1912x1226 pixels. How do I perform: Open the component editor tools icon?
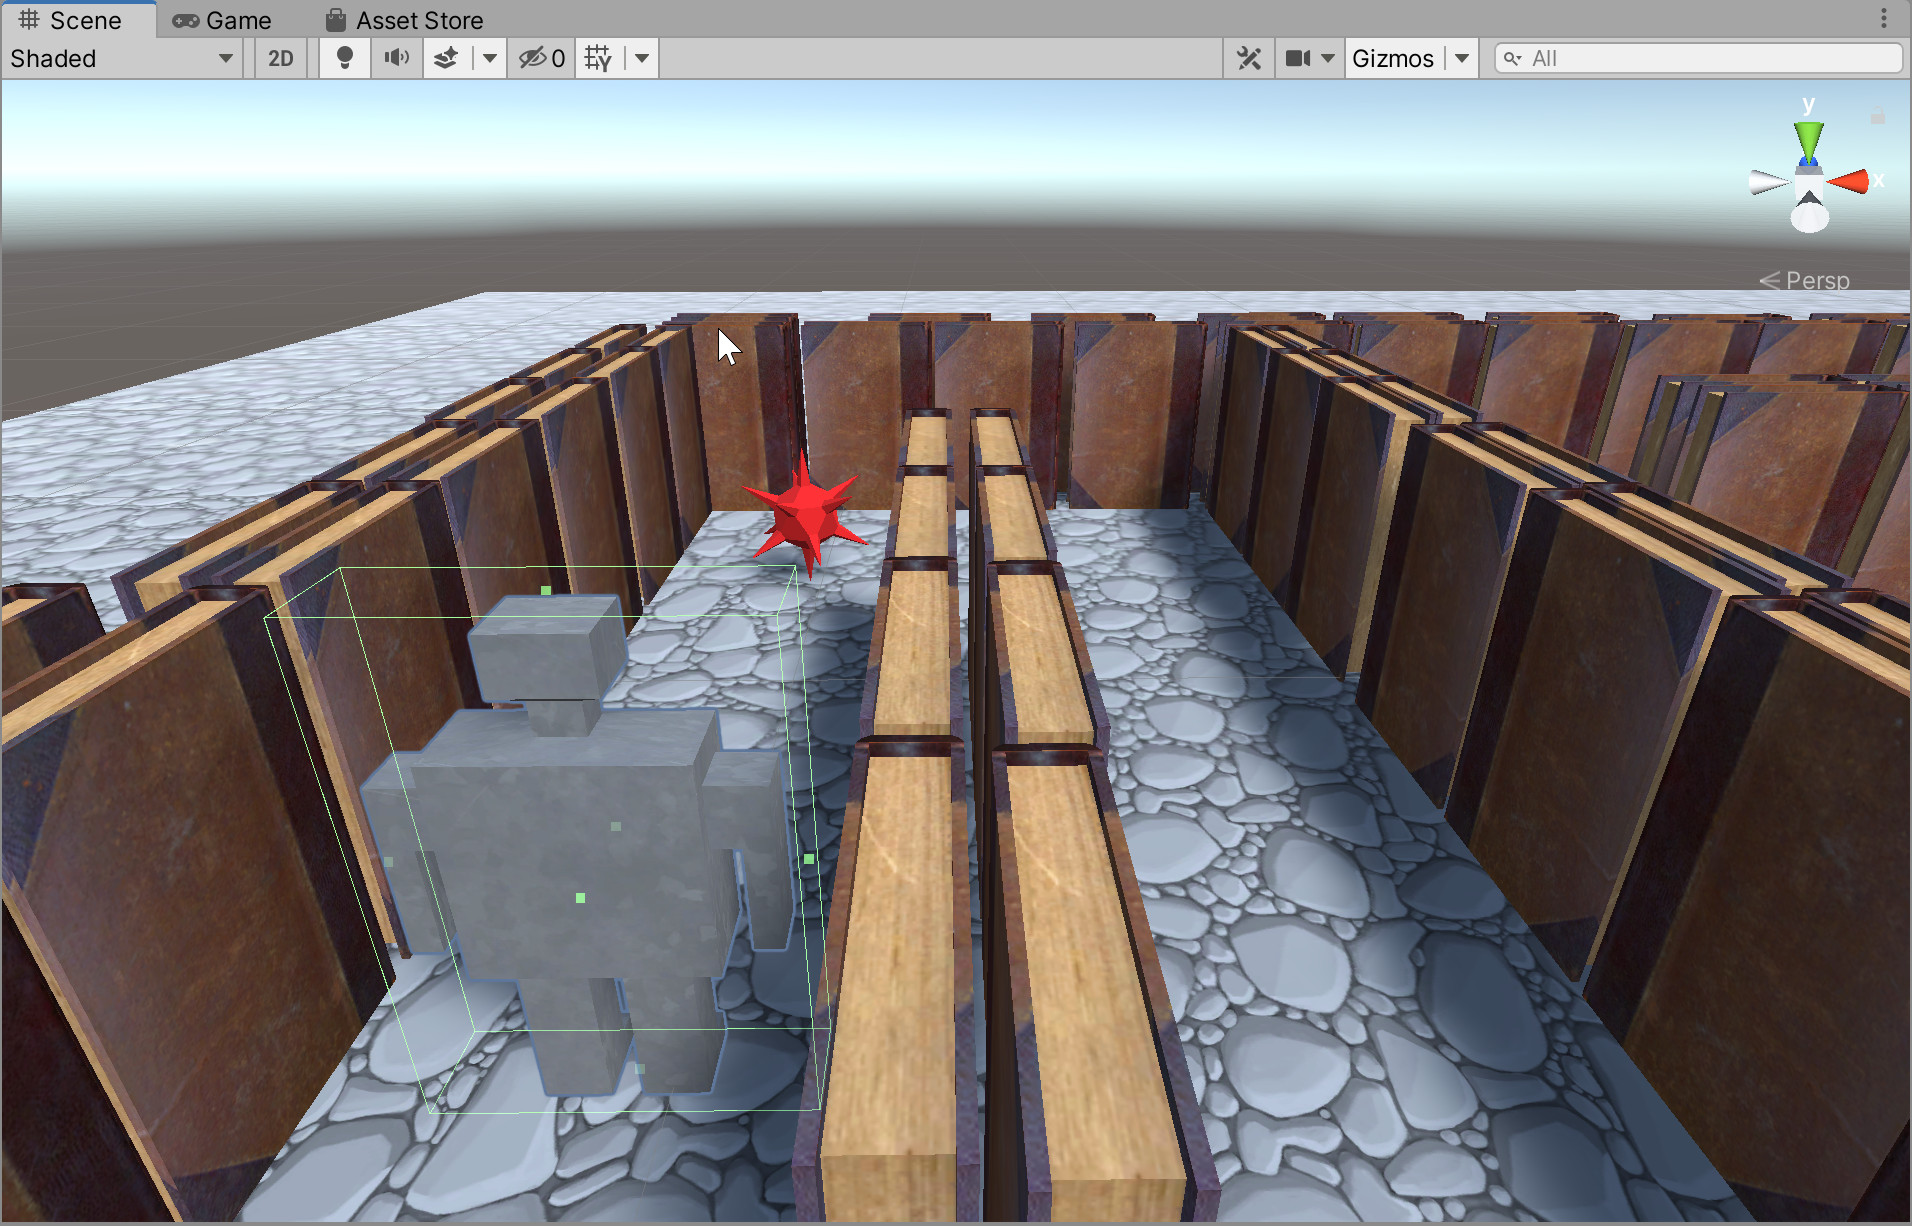pyautogui.click(x=1248, y=58)
